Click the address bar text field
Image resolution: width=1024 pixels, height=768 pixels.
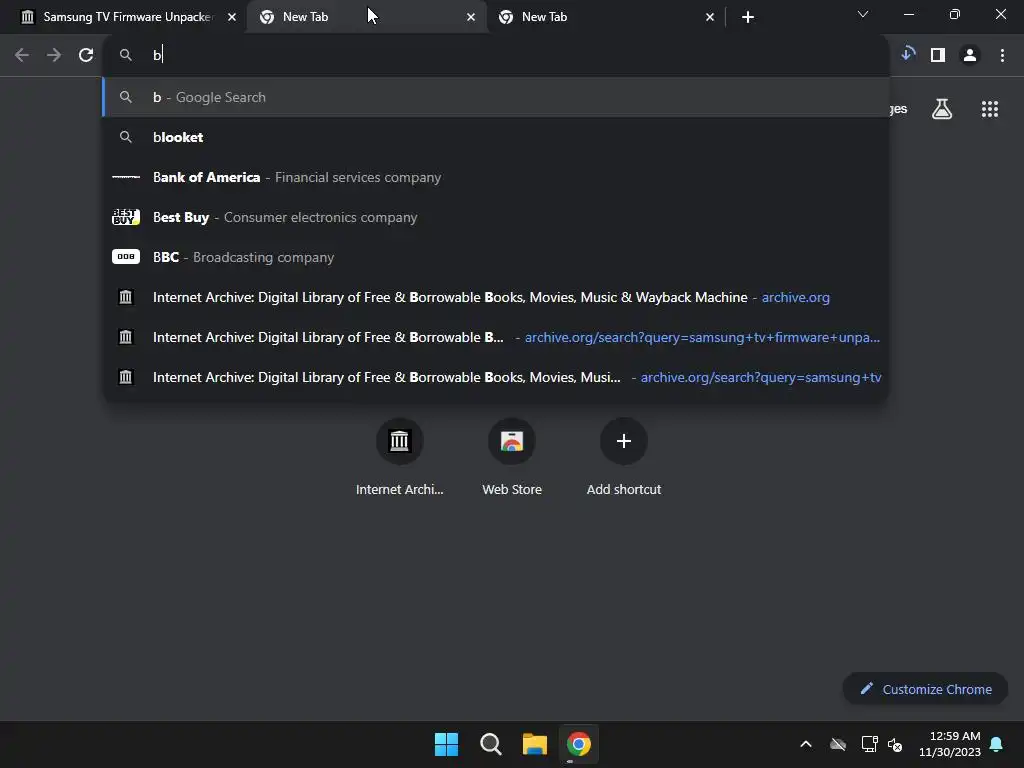(496, 55)
